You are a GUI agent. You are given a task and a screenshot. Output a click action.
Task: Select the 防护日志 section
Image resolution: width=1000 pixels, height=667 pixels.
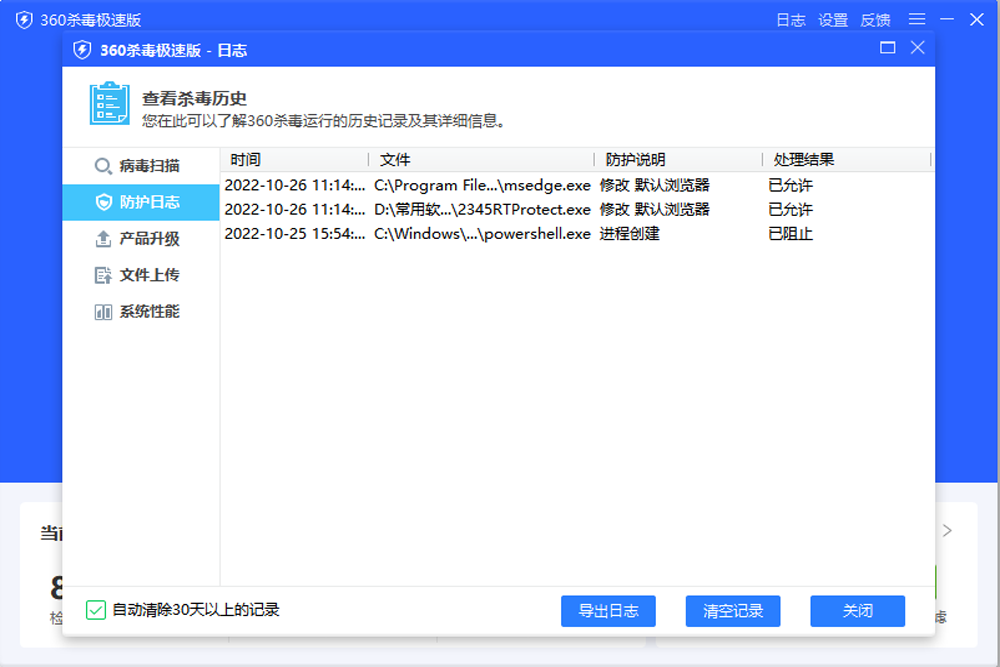click(x=141, y=202)
